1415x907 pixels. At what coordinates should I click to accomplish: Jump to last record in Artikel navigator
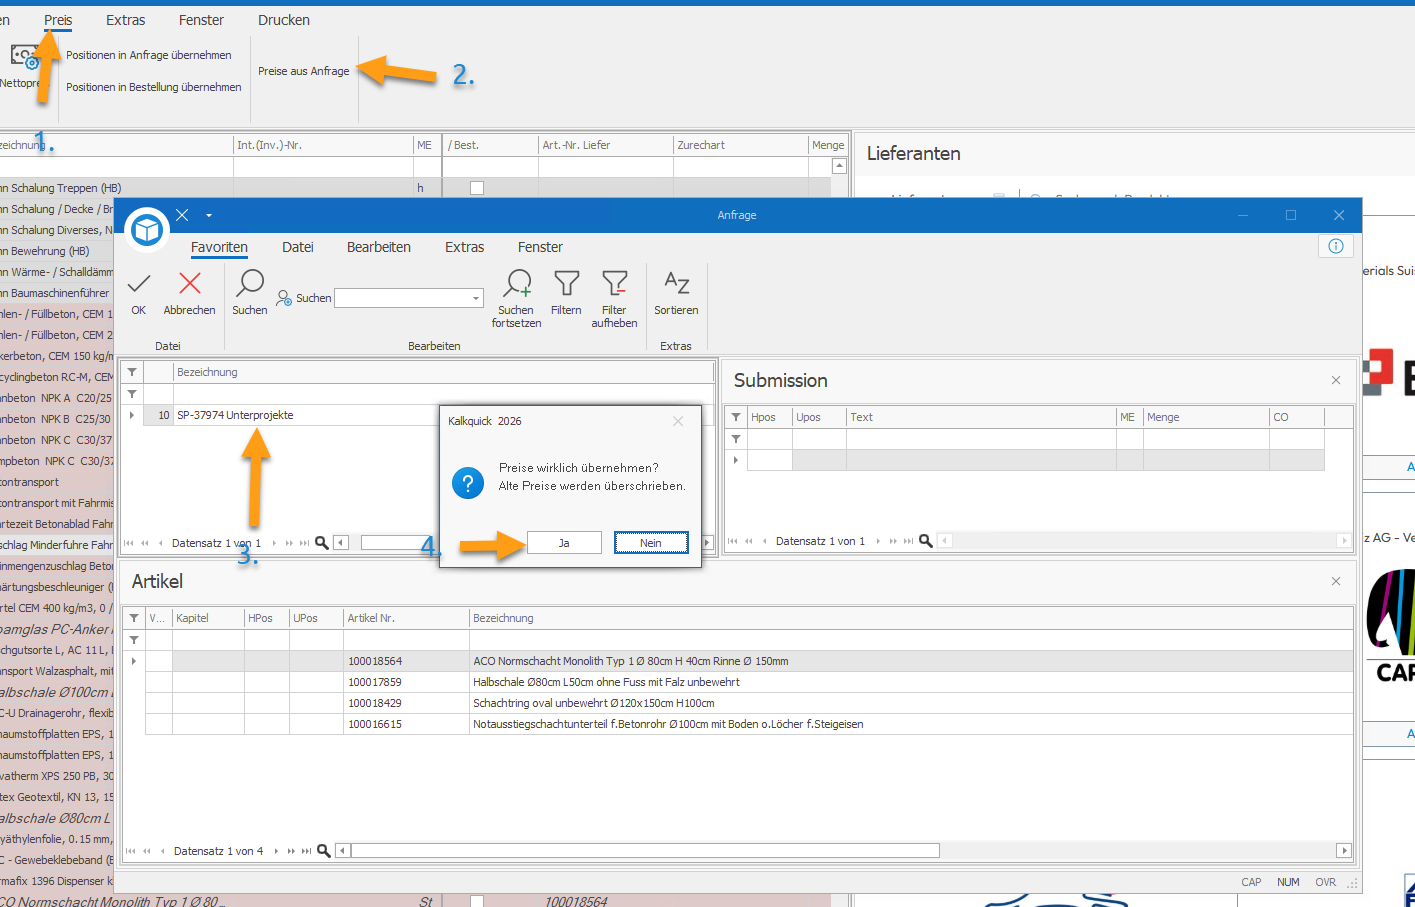[x=305, y=851]
